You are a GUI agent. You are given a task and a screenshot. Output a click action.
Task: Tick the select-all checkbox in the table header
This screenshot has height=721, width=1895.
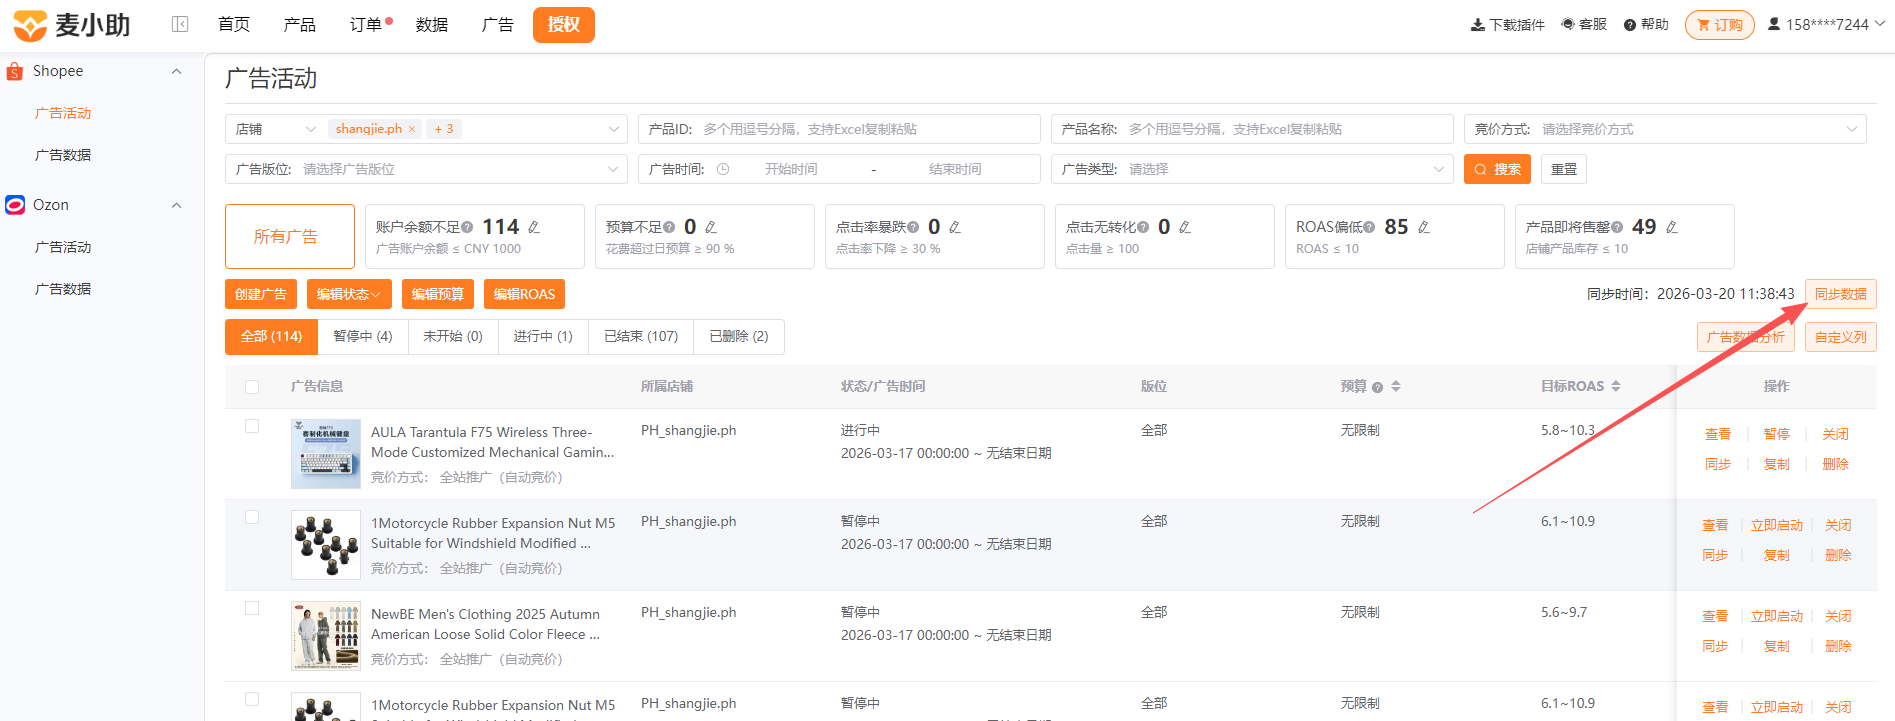point(252,387)
